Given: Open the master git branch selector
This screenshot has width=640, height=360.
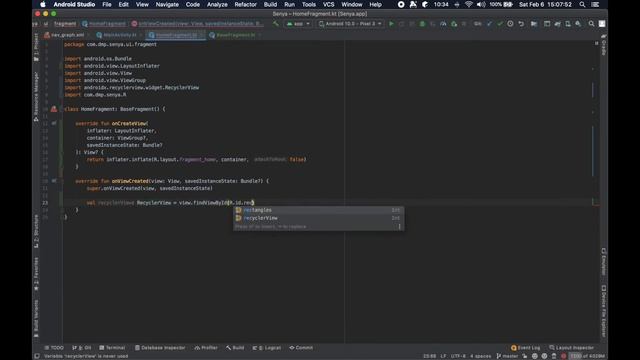Looking at the screenshot, I should click(507, 356).
